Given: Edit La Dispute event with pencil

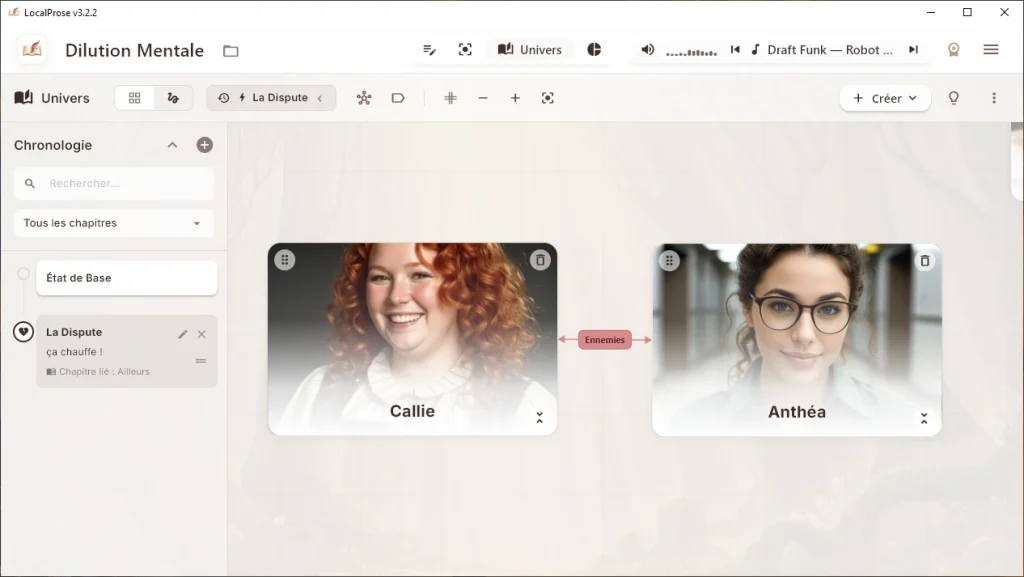Looking at the screenshot, I should (183, 334).
